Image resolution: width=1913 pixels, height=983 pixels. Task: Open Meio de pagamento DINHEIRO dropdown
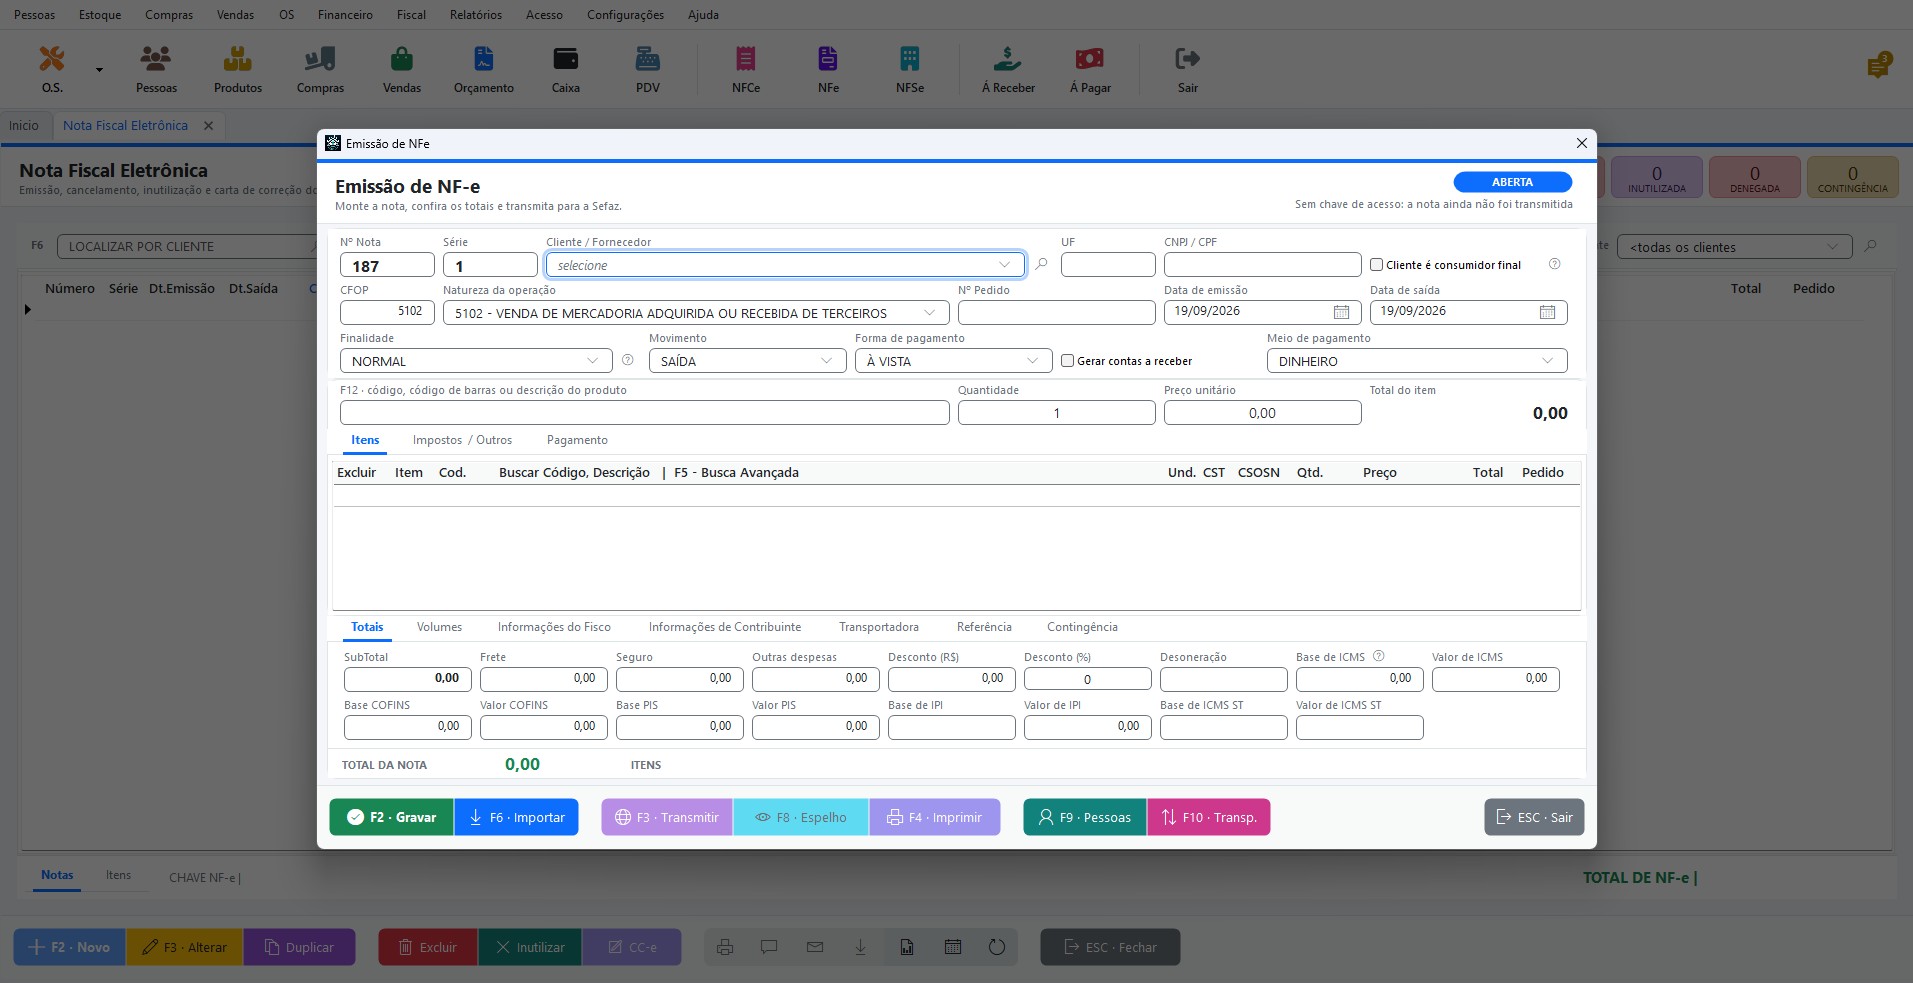click(x=1417, y=361)
